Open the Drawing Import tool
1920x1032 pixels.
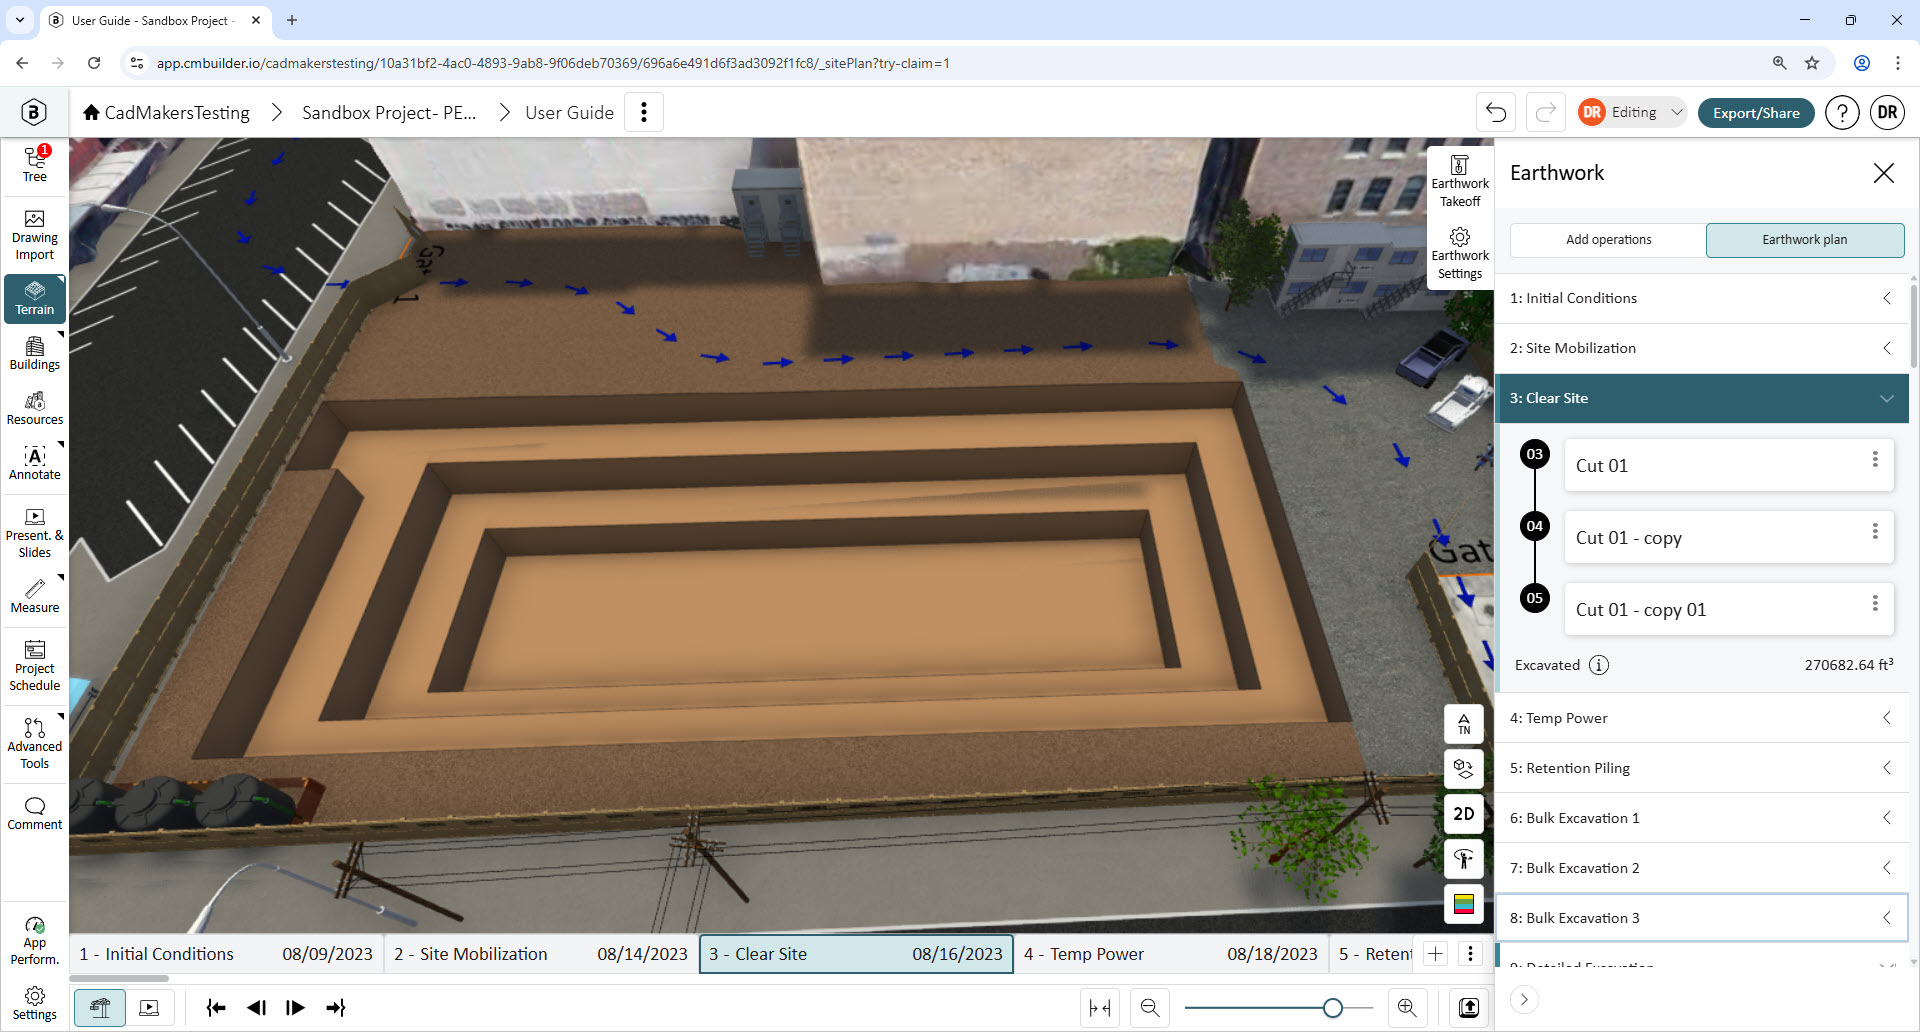point(35,235)
